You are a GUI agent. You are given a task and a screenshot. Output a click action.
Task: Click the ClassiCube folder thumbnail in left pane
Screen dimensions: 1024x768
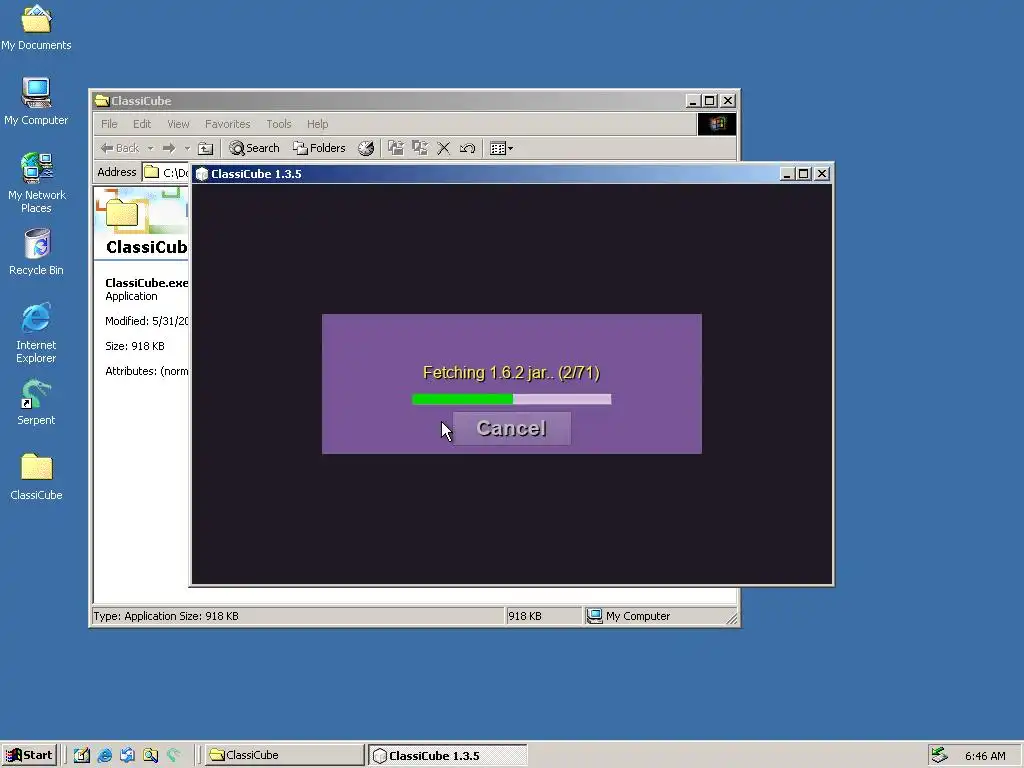point(123,212)
